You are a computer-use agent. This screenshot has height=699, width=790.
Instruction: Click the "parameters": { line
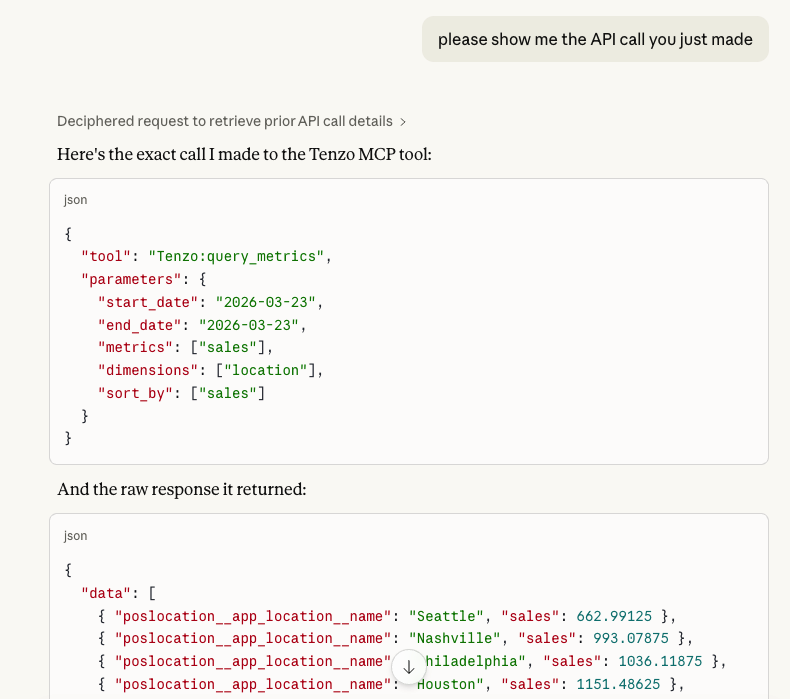pyautogui.click(x=144, y=279)
